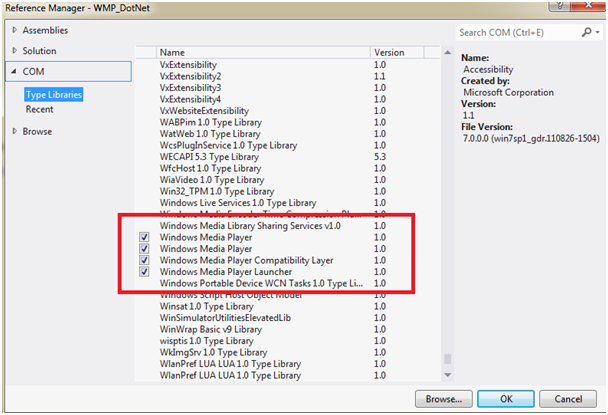
Task: Click in the Search COM field
Action: coord(515,33)
